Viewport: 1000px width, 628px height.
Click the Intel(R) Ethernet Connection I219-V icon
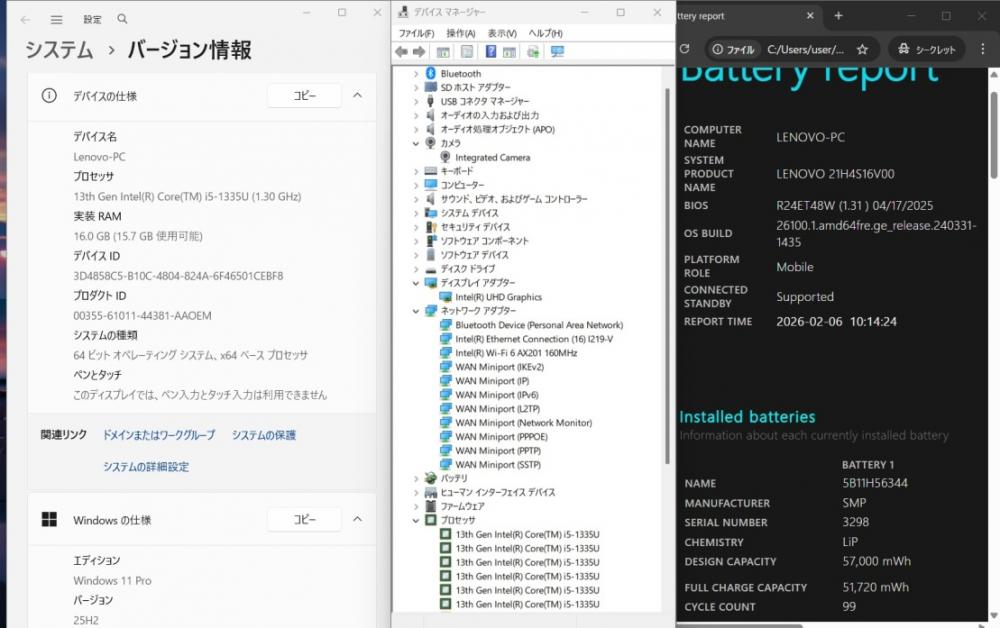[x=445, y=339]
